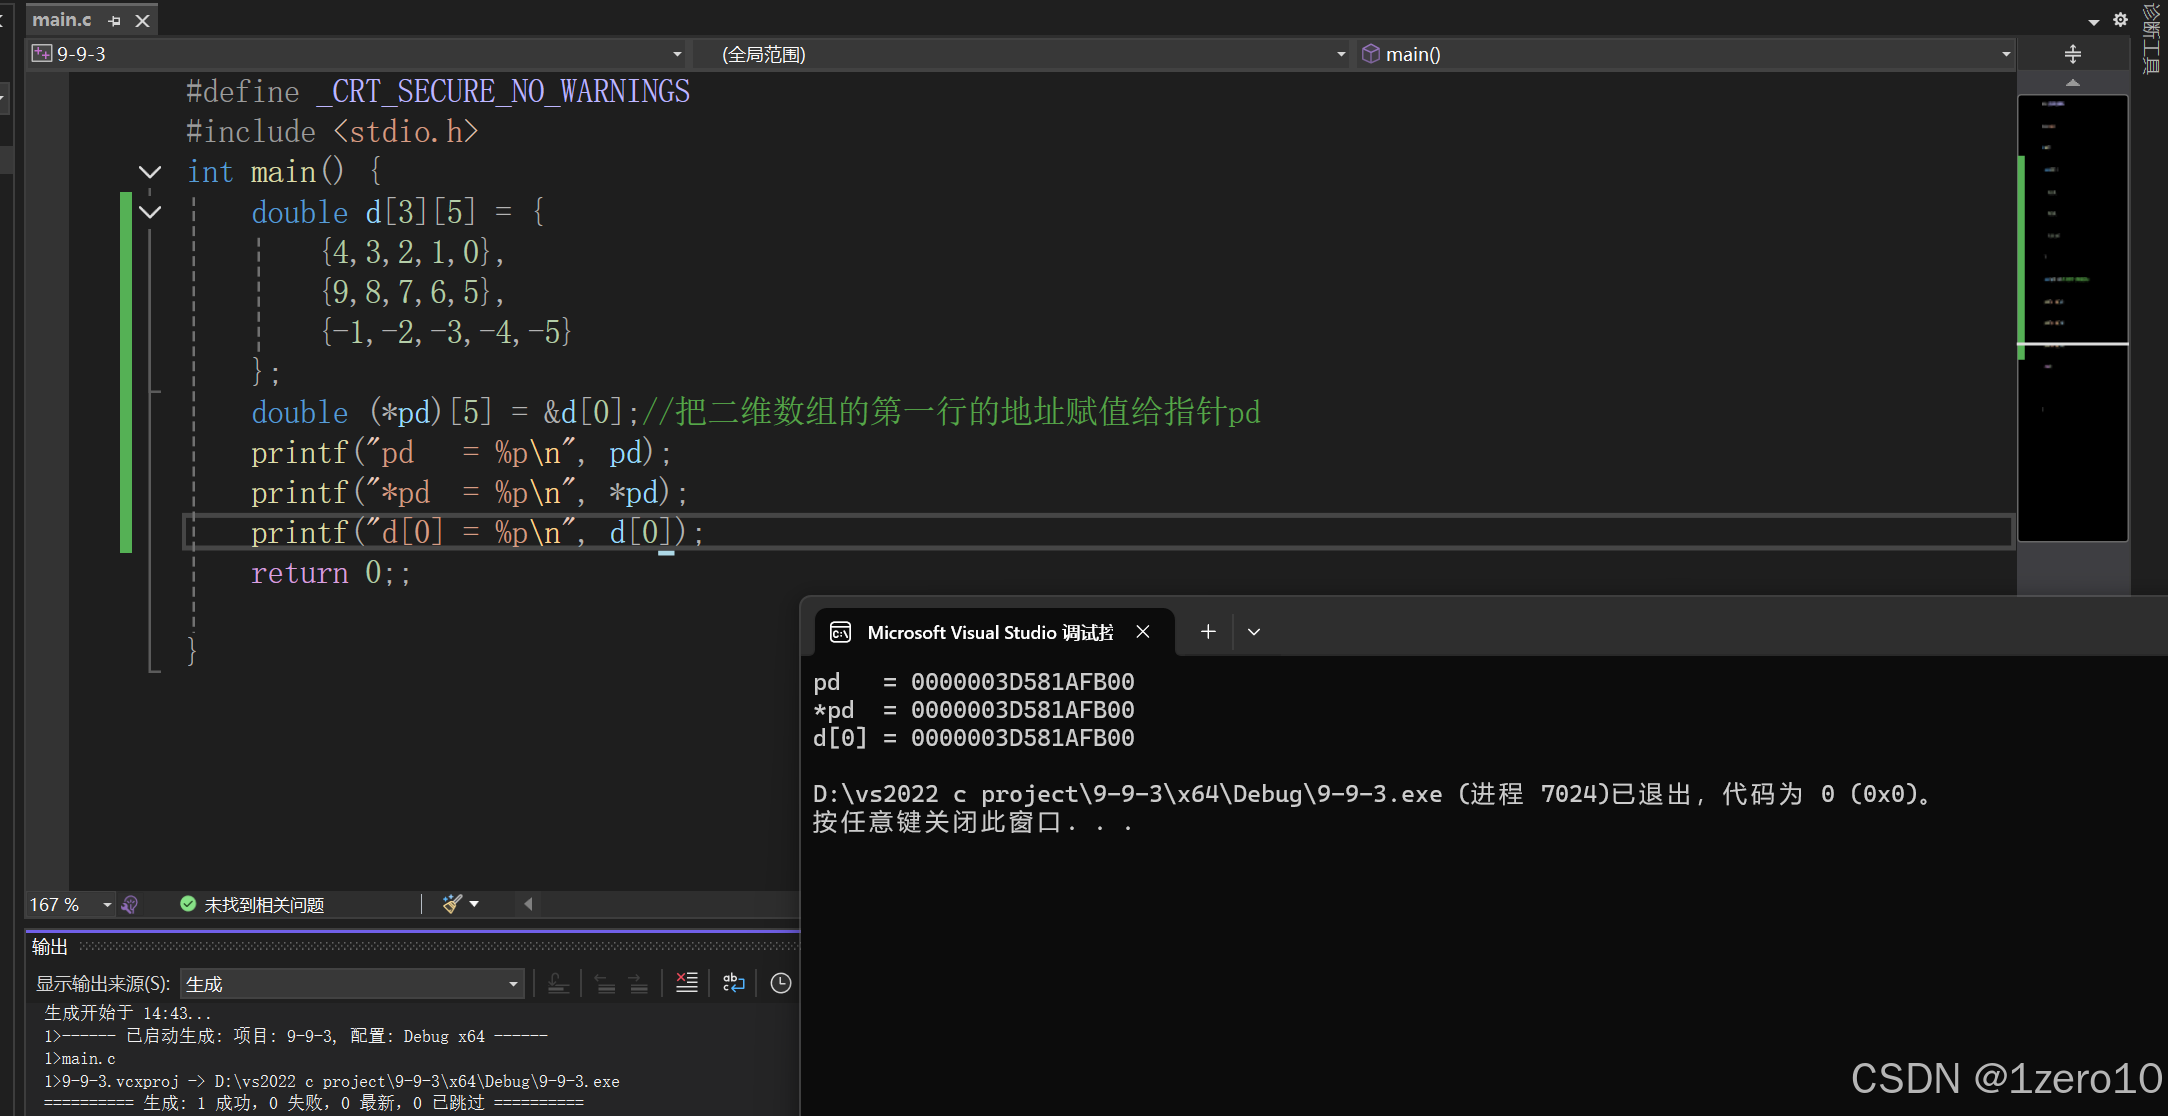Viewport: 2168px width, 1116px height.
Task: Expand console tab list chevron dropdown
Action: (1254, 632)
